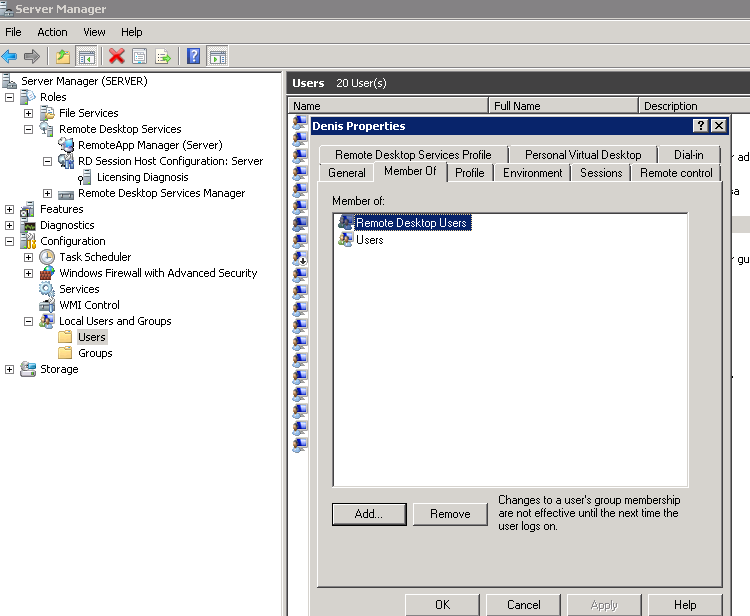This screenshot has width=750, height=616.
Task: Click the blue Help question-mark icon
Action: point(193,56)
